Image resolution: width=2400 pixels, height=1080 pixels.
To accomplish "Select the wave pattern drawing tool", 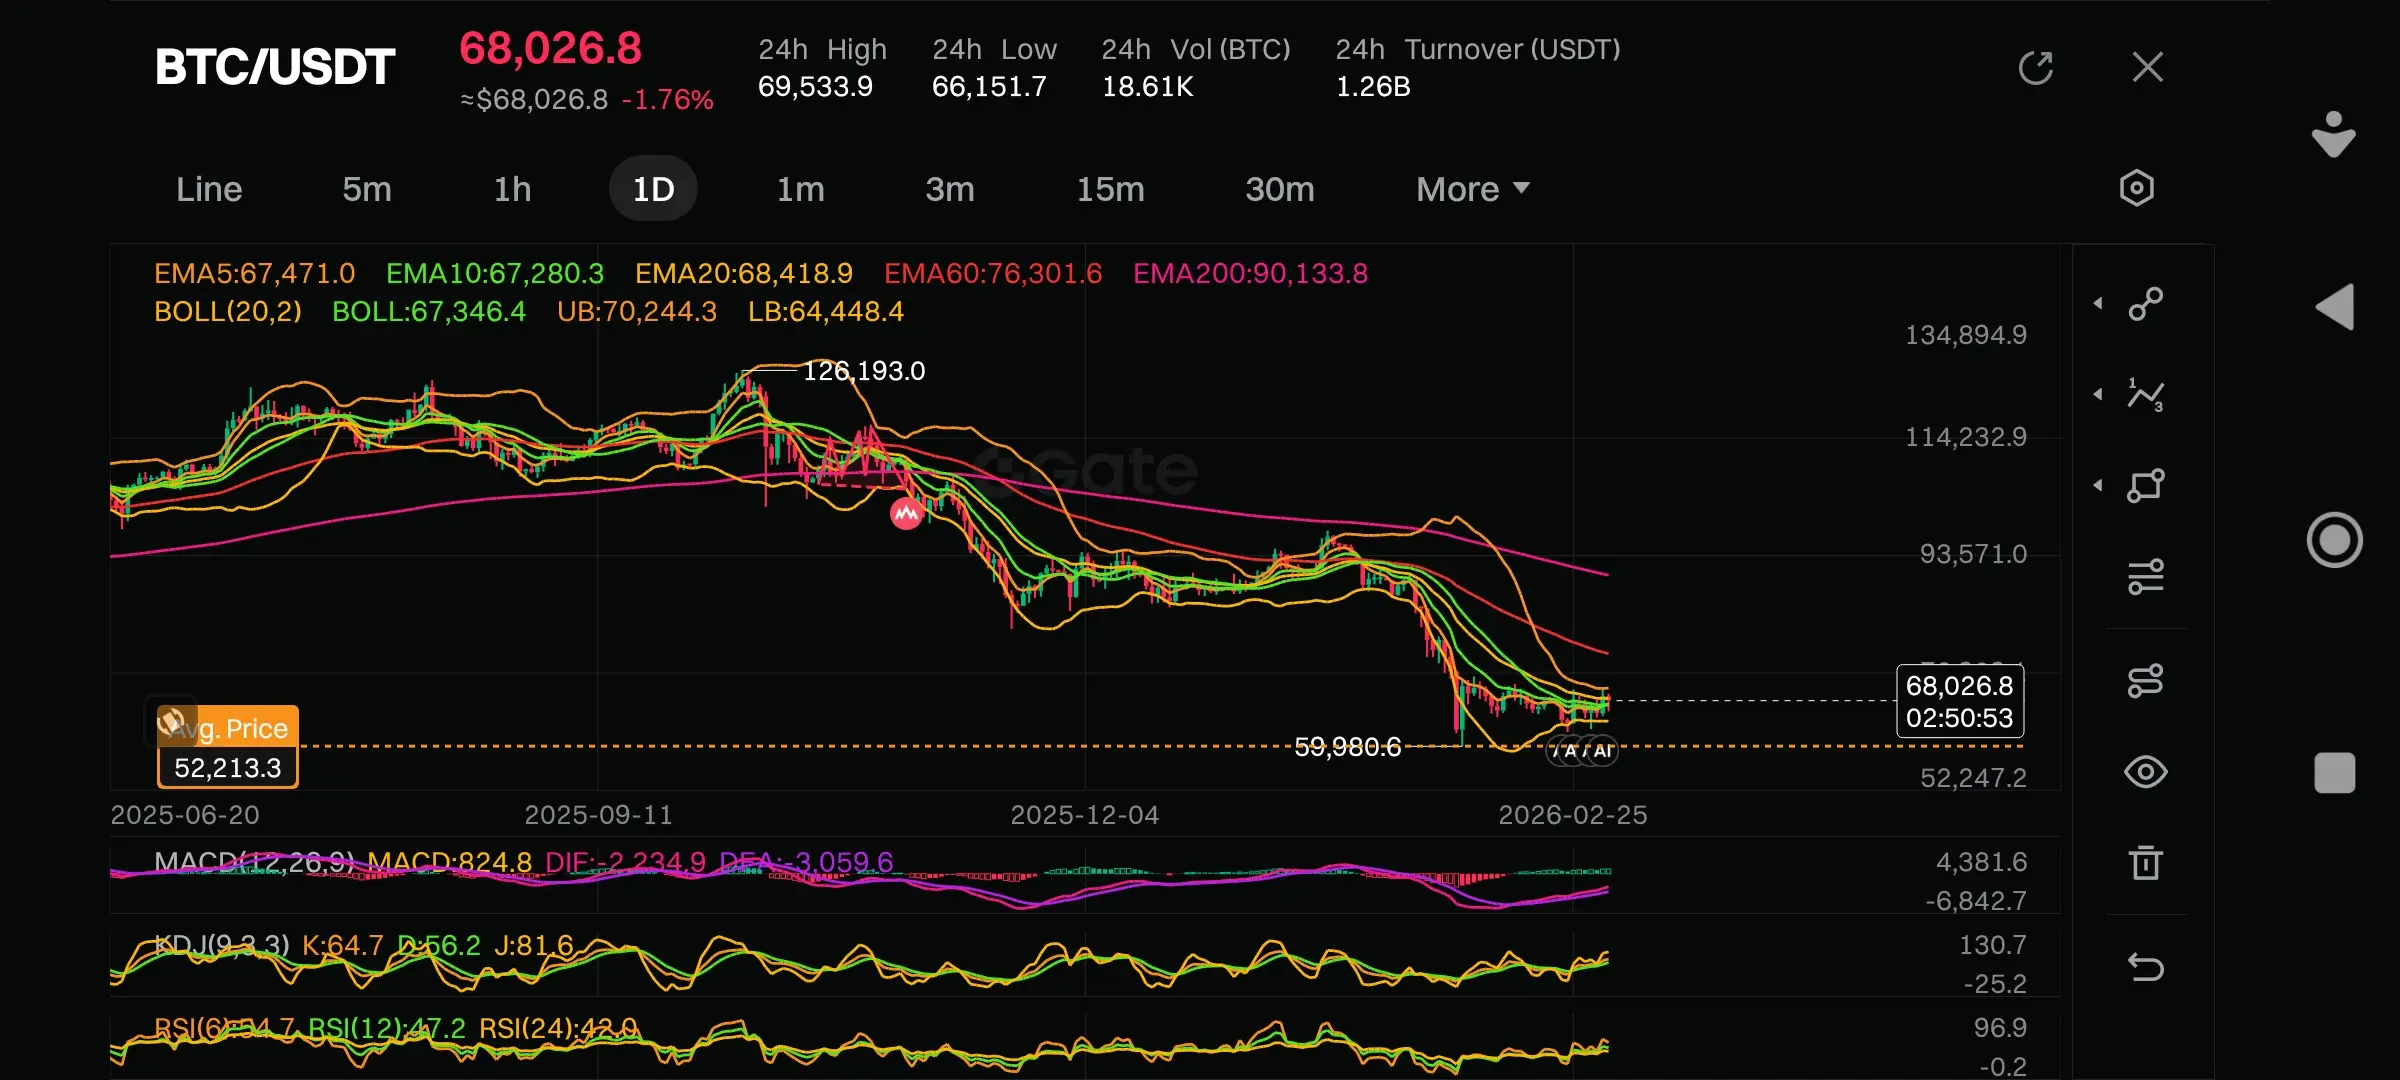I will pyautogui.click(x=2145, y=395).
